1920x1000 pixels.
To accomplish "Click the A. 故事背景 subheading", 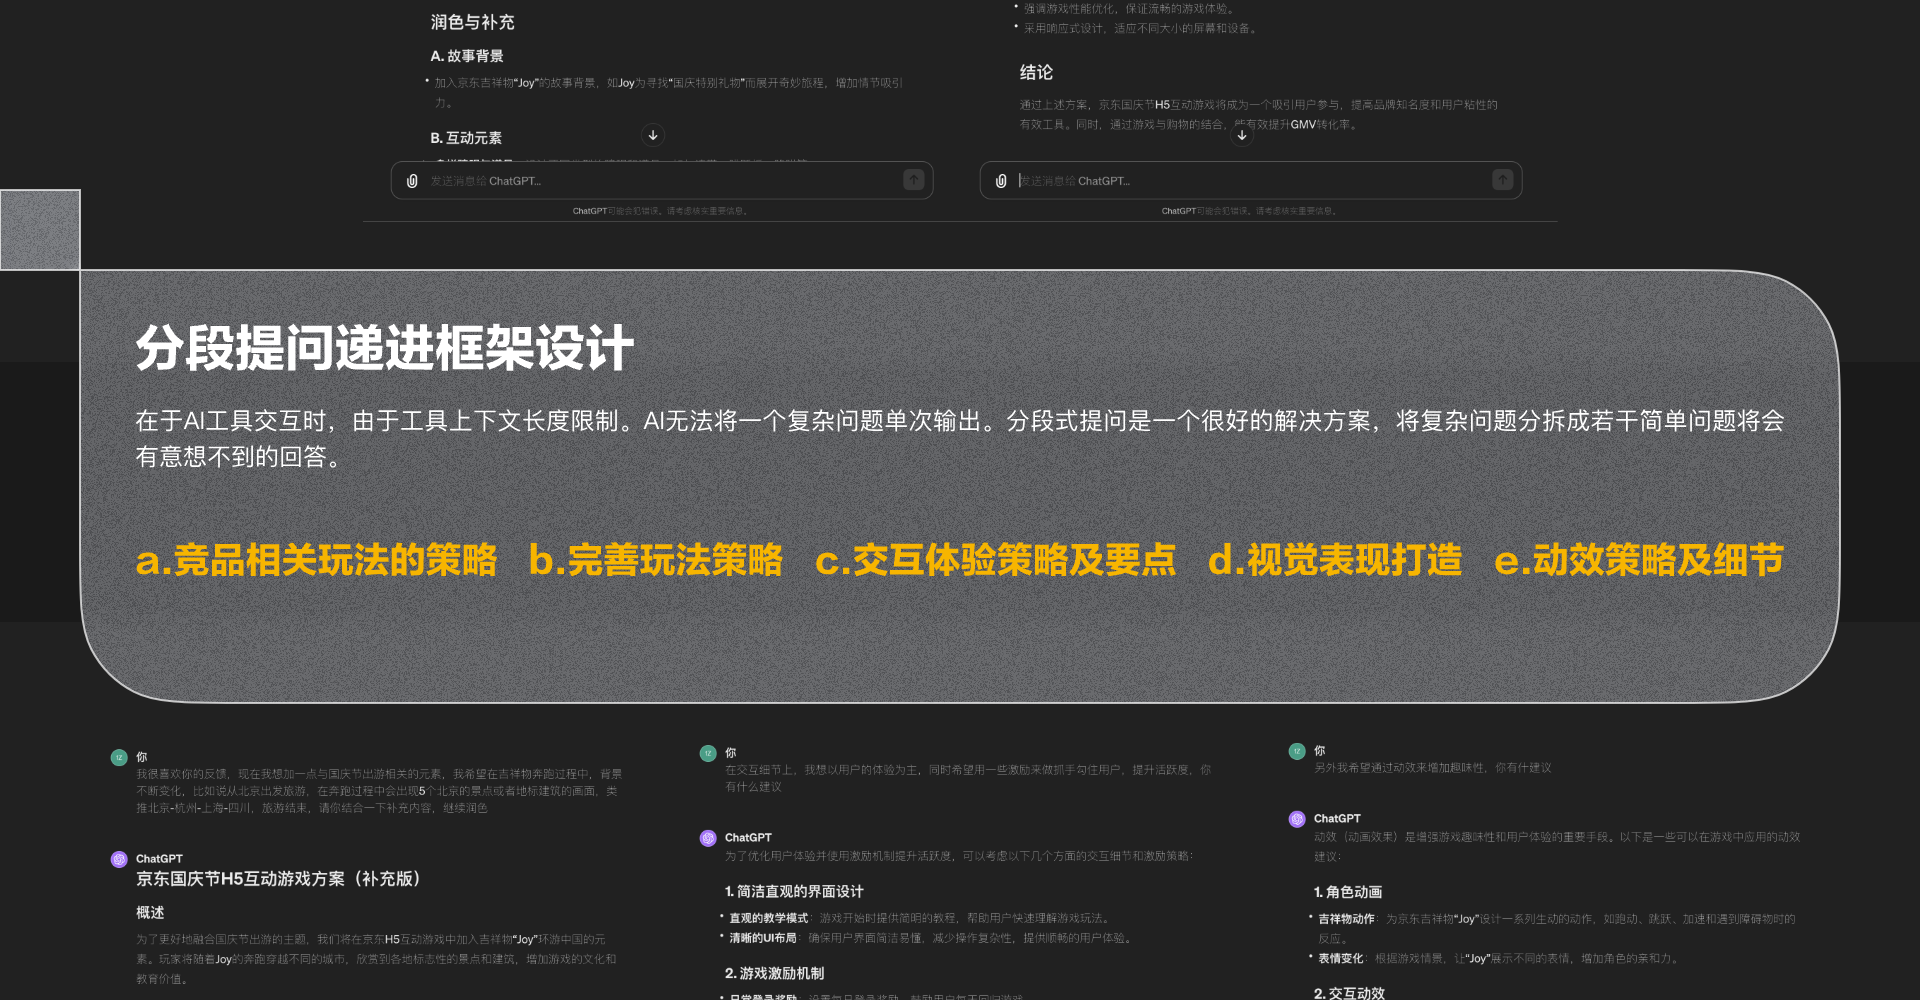I will 467,56.
